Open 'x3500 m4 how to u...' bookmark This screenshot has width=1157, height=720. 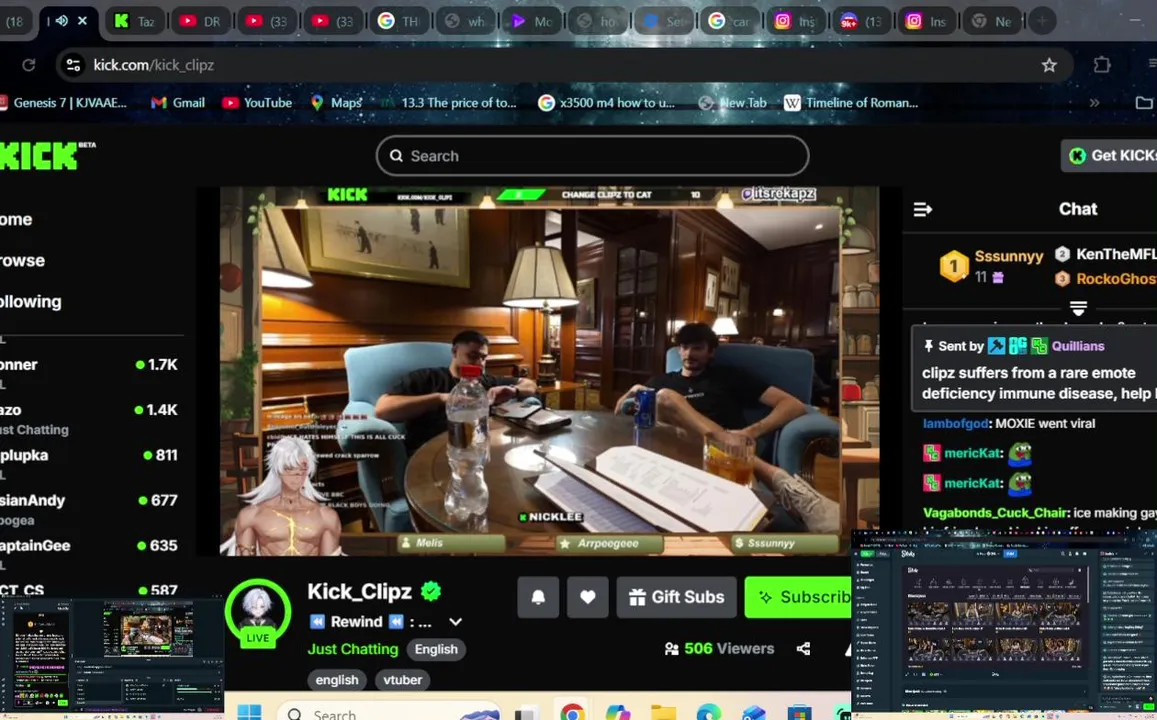click(607, 103)
